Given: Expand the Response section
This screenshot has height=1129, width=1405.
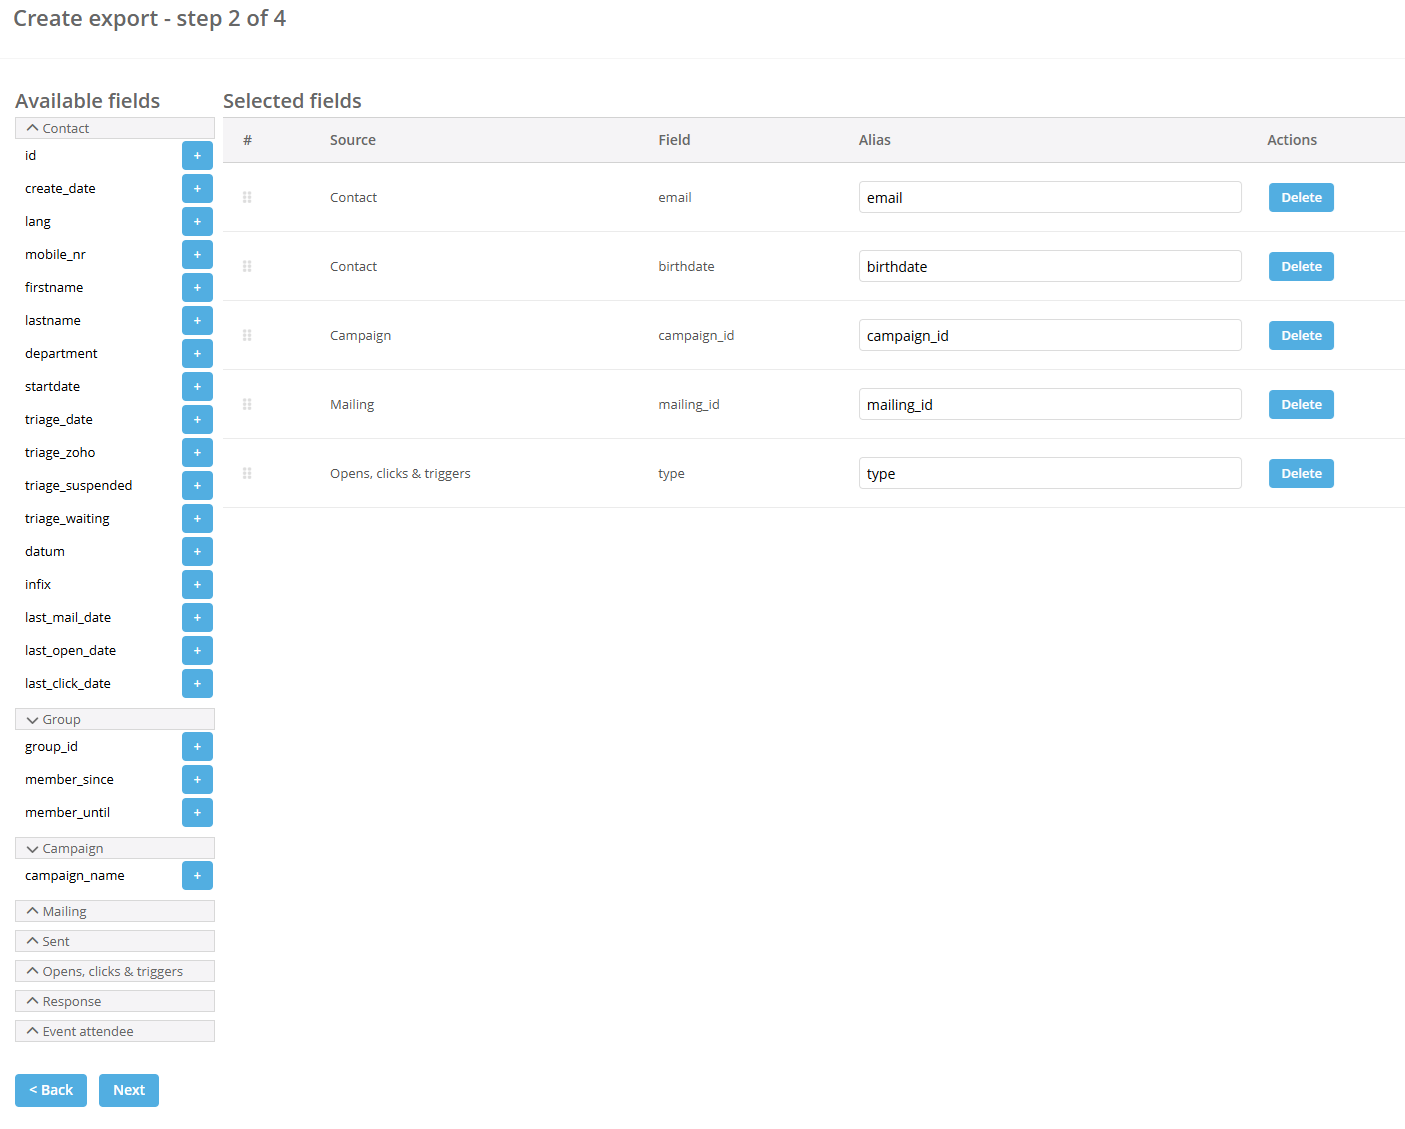Looking at the screenshot, I should (x=114, y=1001).
